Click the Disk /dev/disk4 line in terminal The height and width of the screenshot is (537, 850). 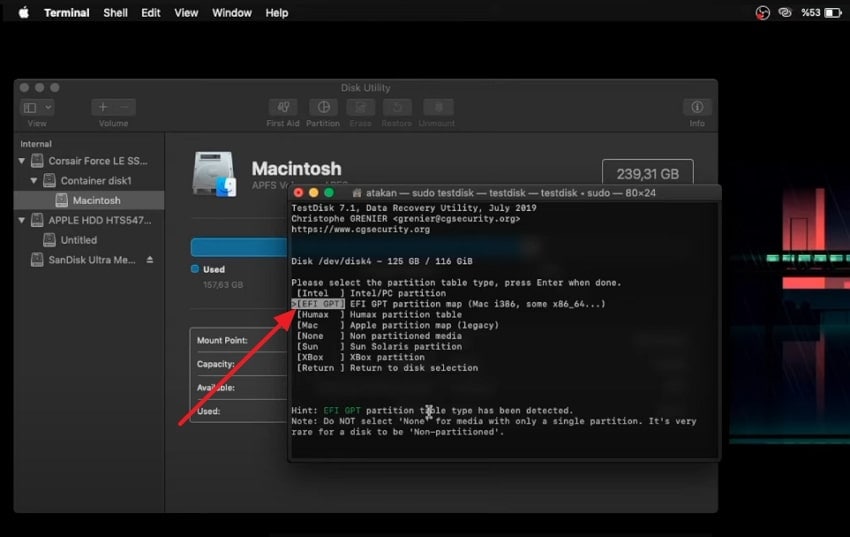click(x=382, y=261)
